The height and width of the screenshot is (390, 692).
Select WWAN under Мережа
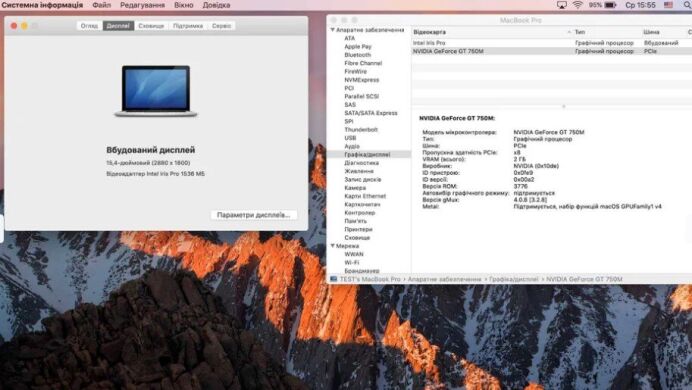pyautogui.click(x=354, y=255)
